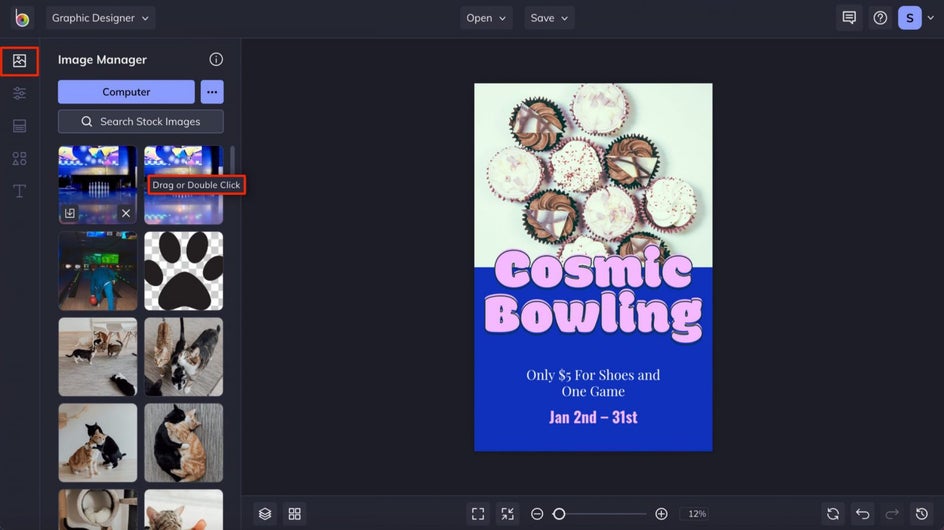Expand the Open menu

tap(486, 18)
